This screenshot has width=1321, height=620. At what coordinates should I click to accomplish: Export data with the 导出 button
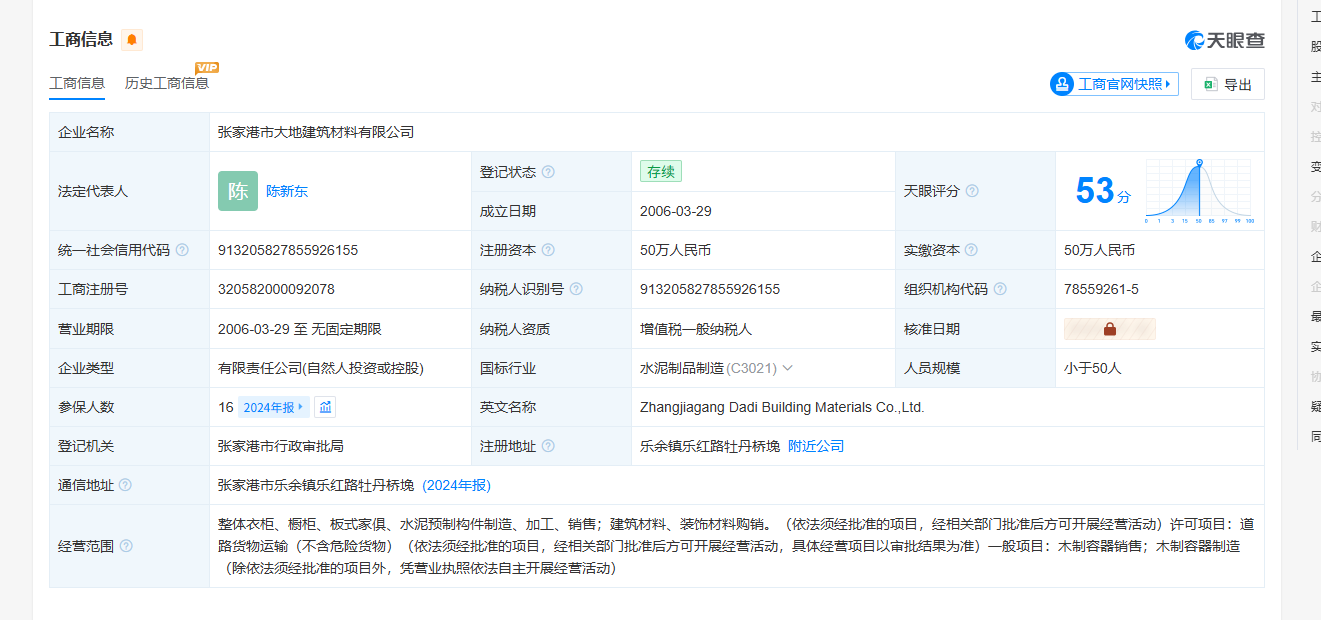[x=1227, y=85]
